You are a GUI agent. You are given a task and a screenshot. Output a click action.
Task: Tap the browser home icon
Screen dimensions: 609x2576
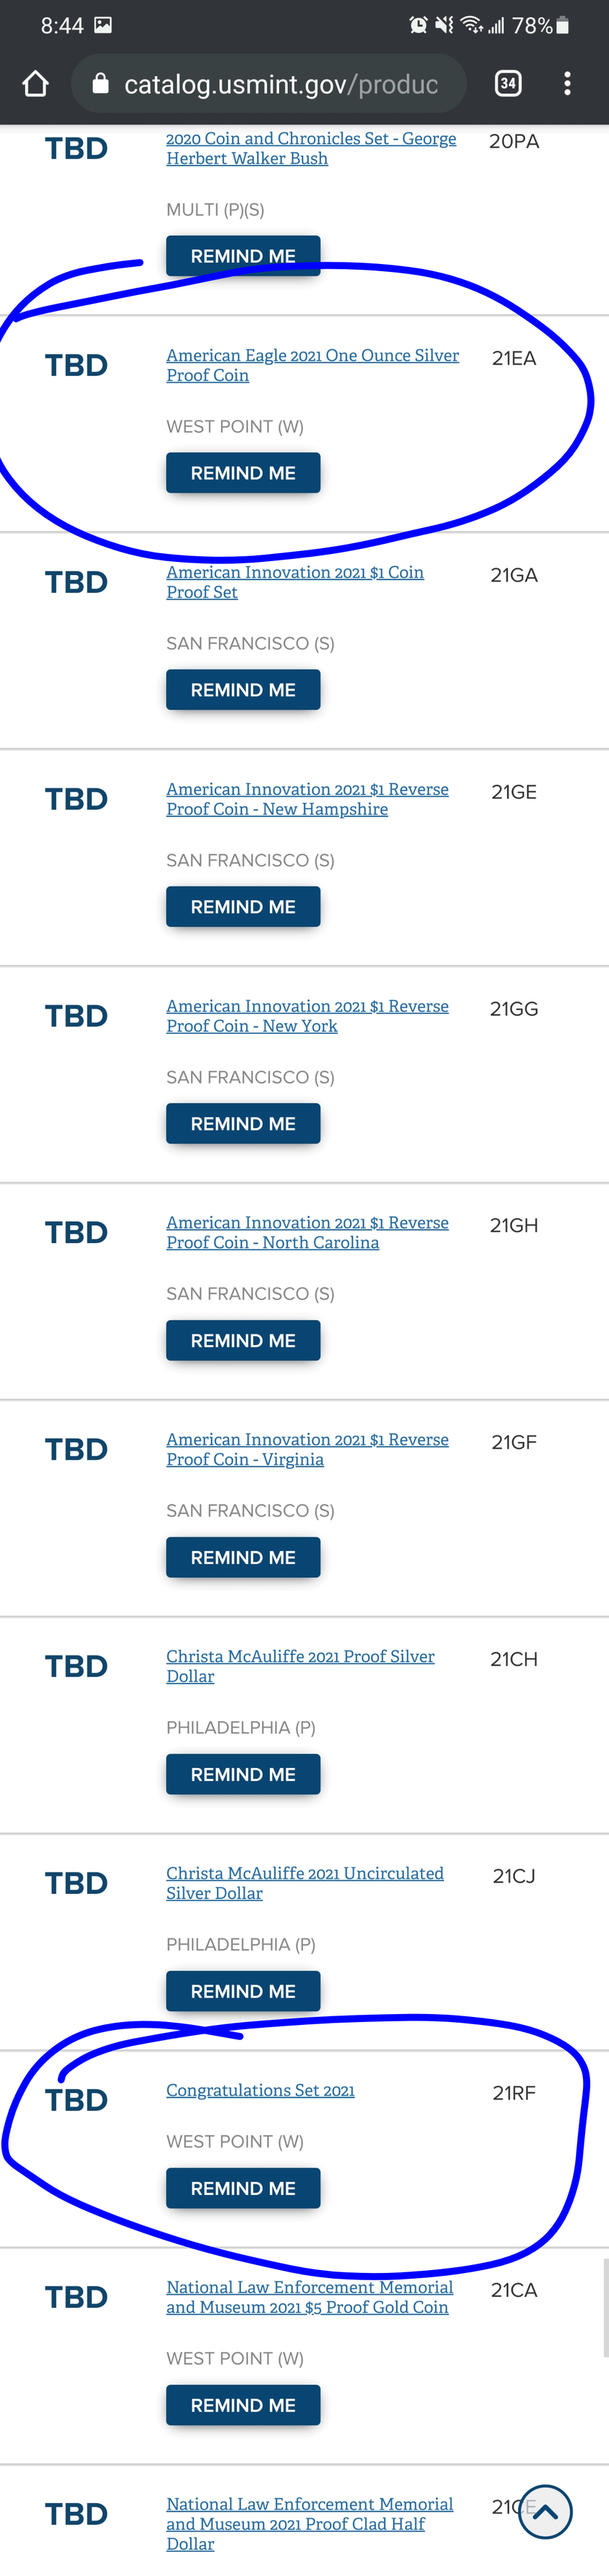[36, 84]
